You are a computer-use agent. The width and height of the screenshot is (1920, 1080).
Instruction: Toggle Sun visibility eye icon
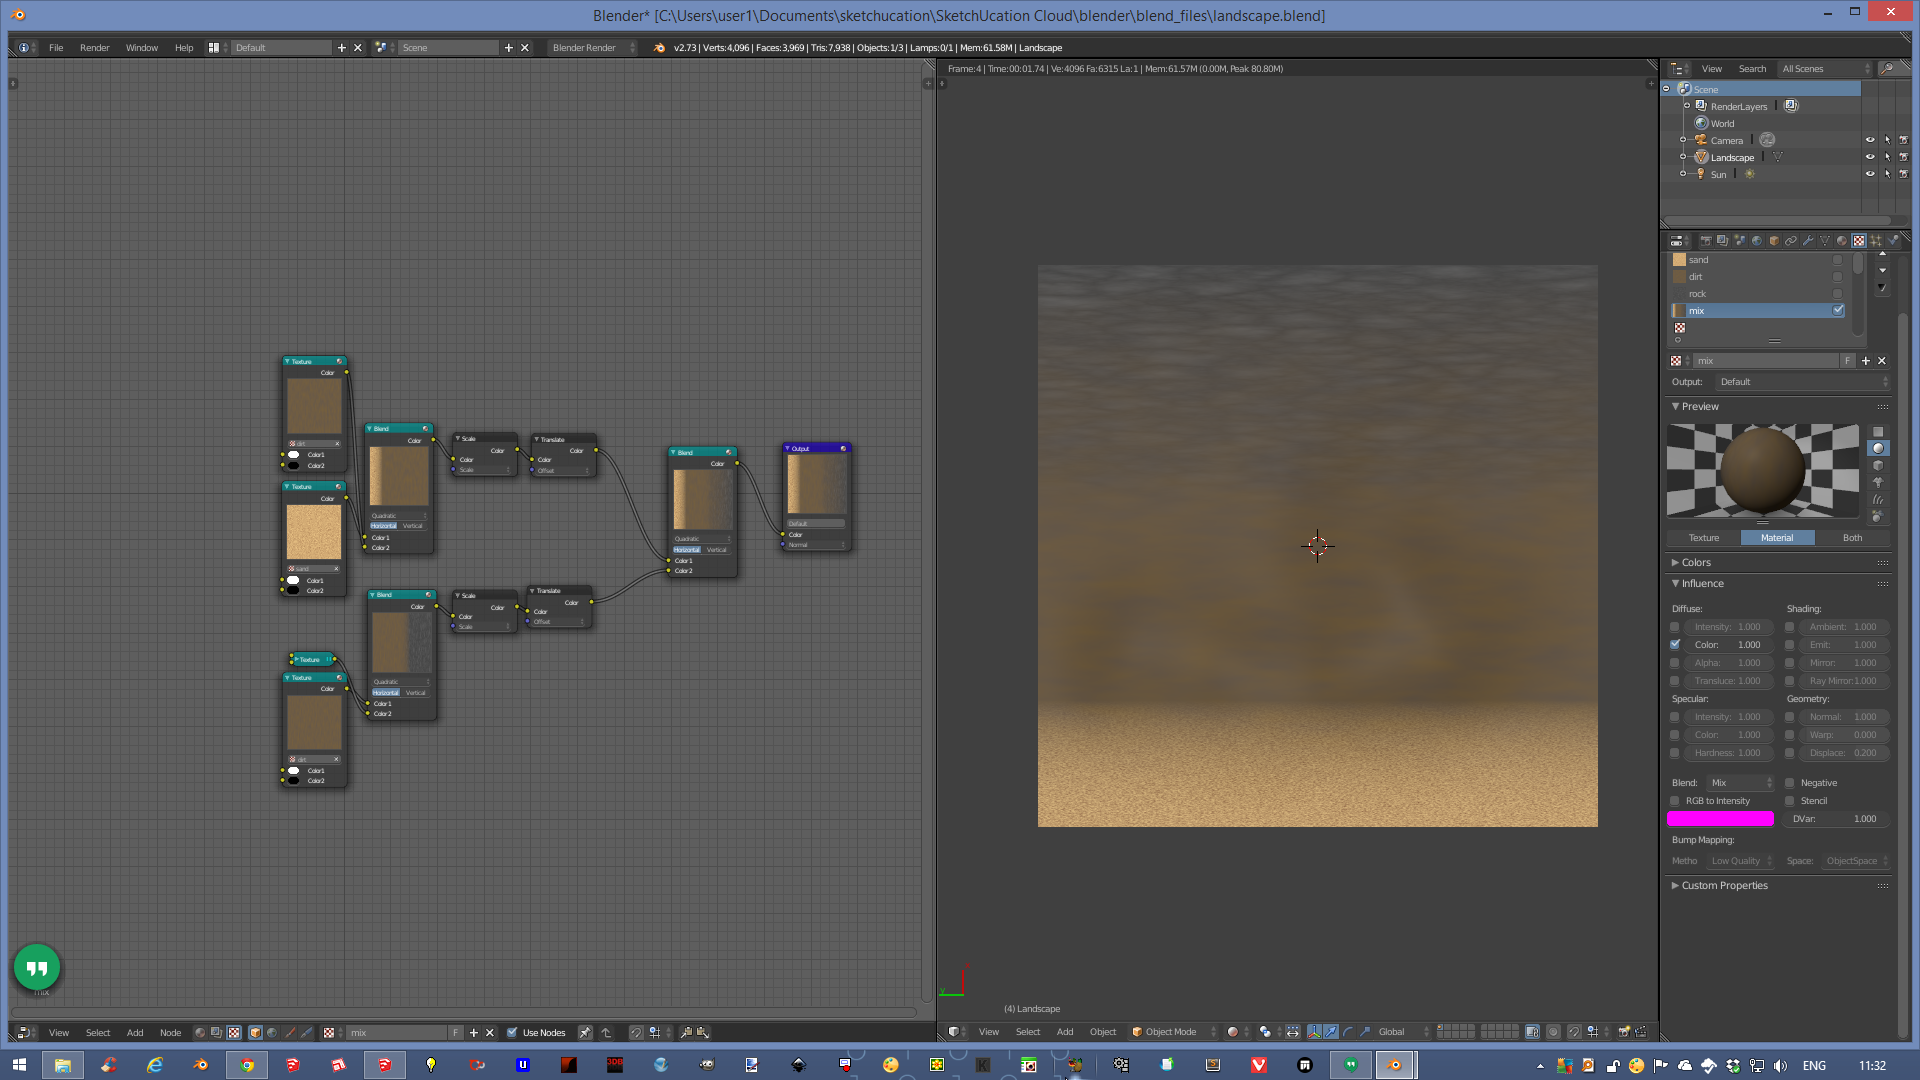(1870, 175)
